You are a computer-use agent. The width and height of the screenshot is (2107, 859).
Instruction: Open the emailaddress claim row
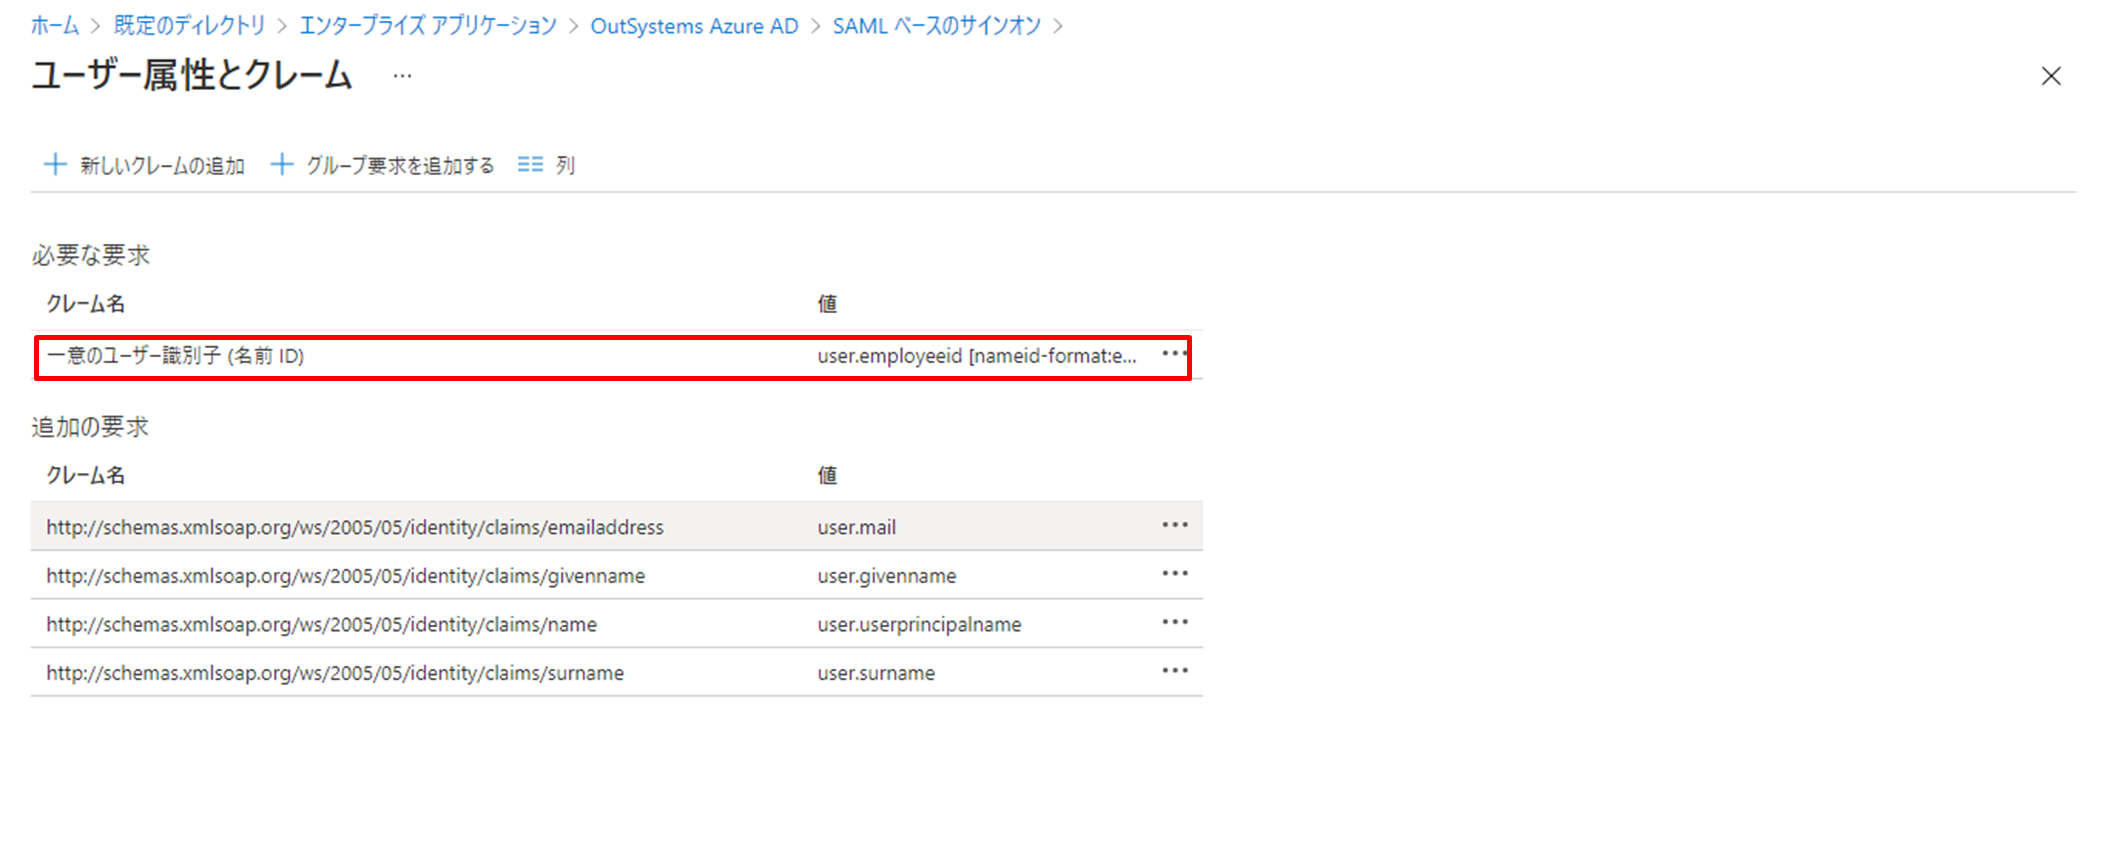click(355, 527)
